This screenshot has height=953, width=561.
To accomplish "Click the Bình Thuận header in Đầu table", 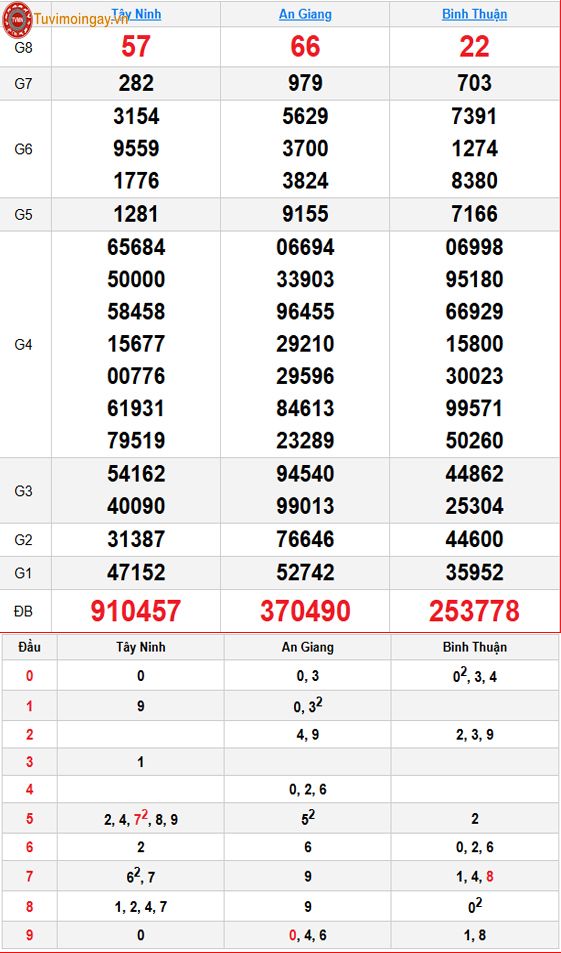I will click(475, 647).
